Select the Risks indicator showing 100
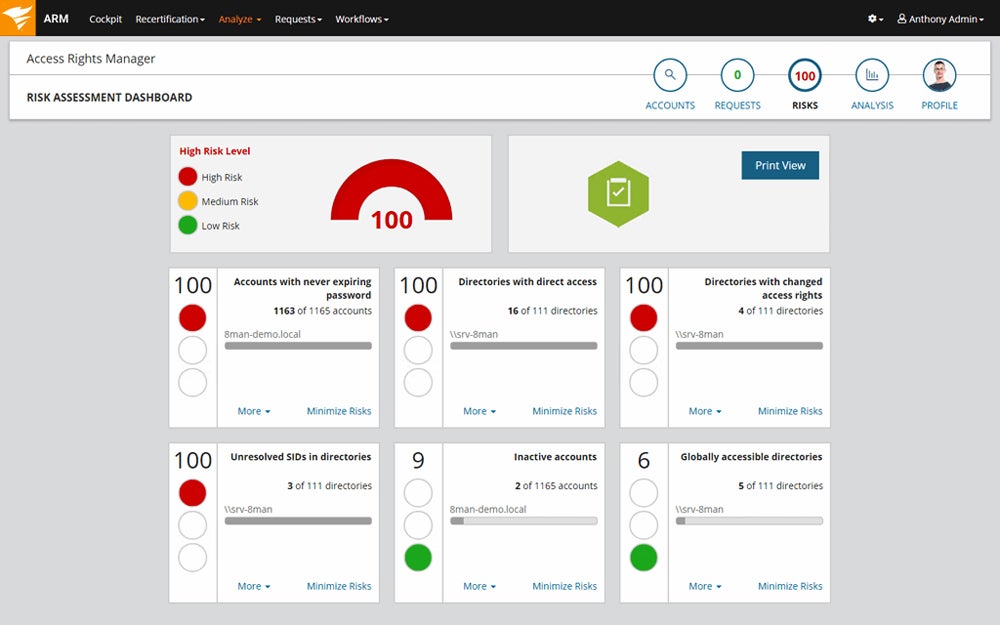This screenshot has height=625, width=1000. point(804,74)
